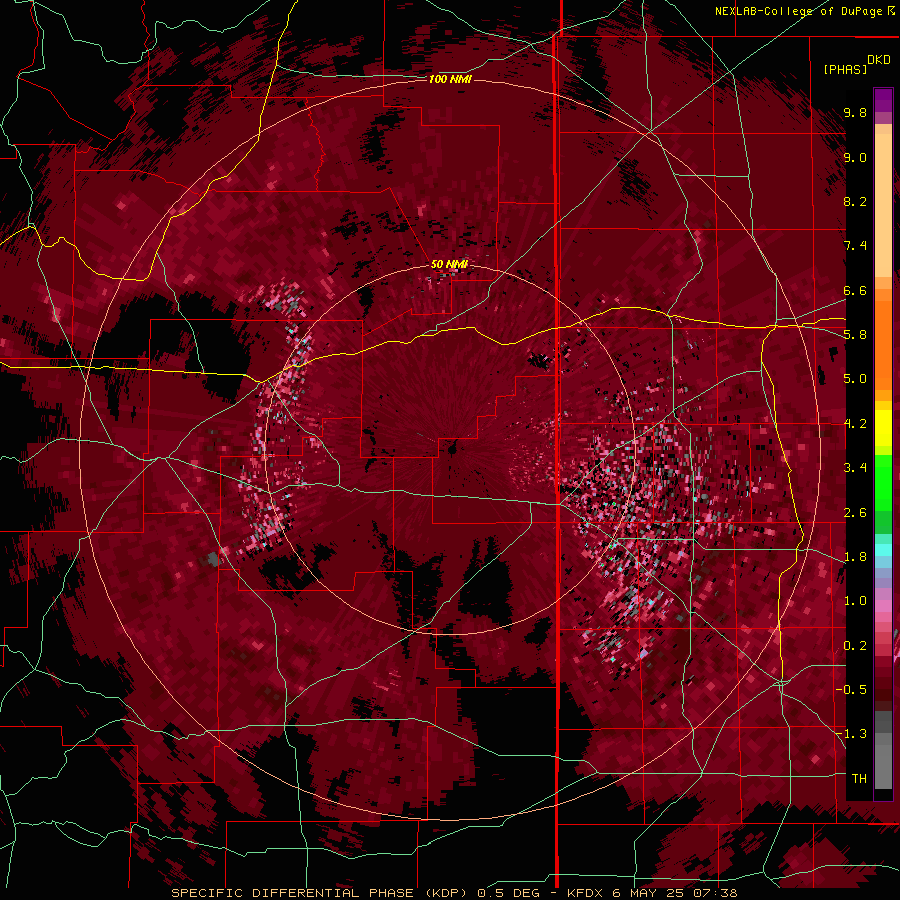This screenshot has height=900, width=900.
Task: Click the -1.3 scale value
Action: [x=852, y=734]
